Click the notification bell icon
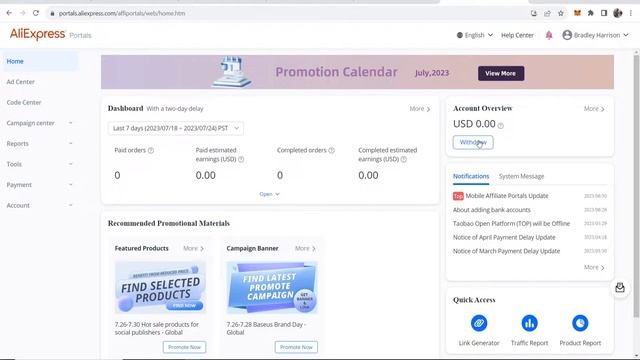This screenshot has height=360, width=640. tap(549, 35)
